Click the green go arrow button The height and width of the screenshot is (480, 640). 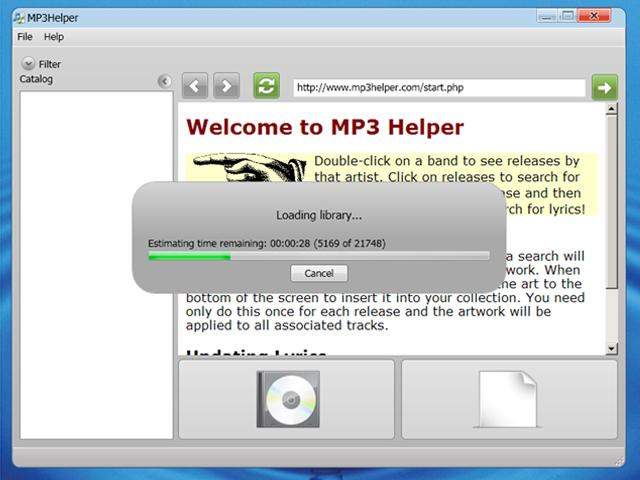604,87
